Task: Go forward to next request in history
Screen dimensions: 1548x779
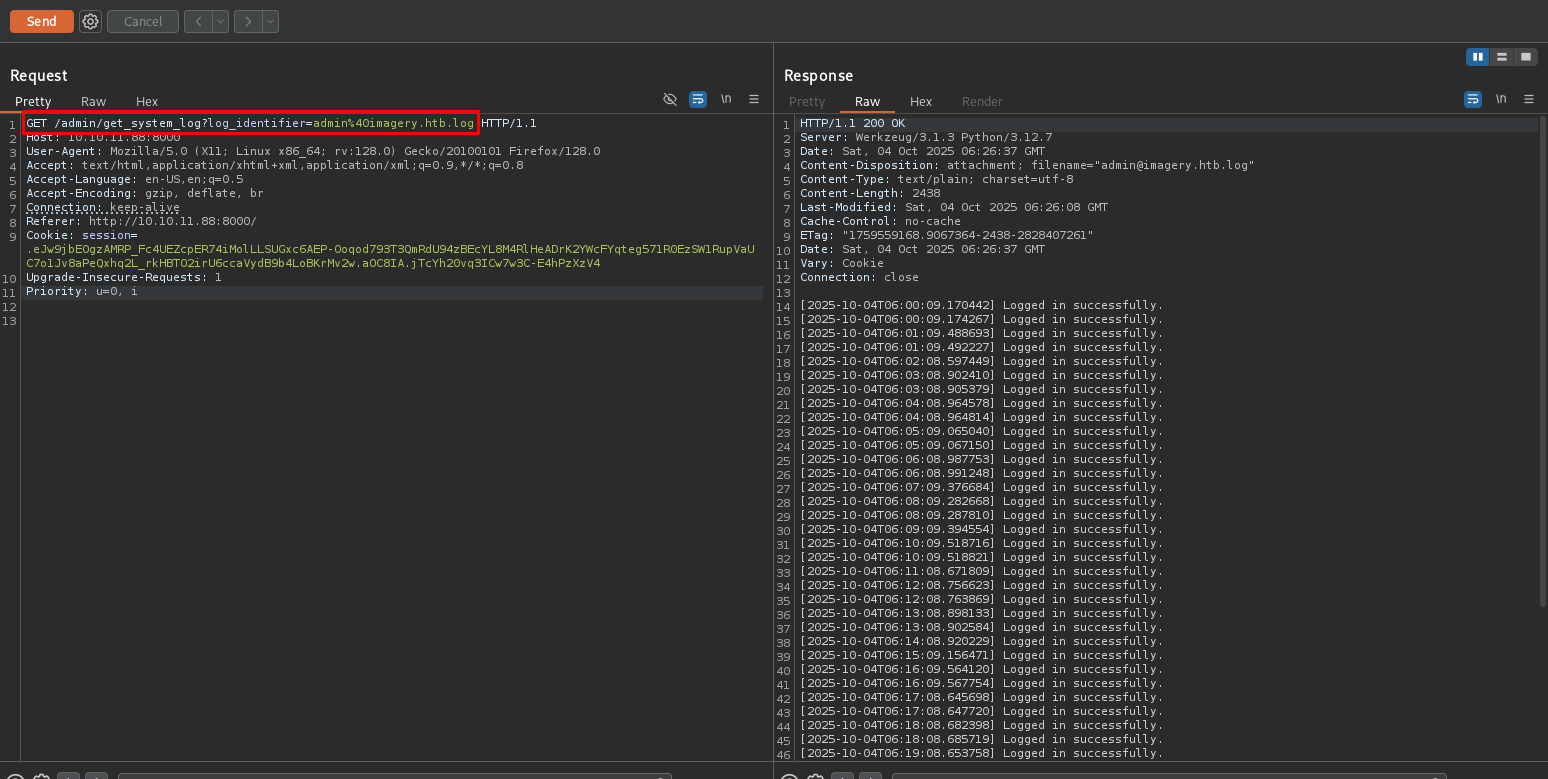Action: [247, 21]
